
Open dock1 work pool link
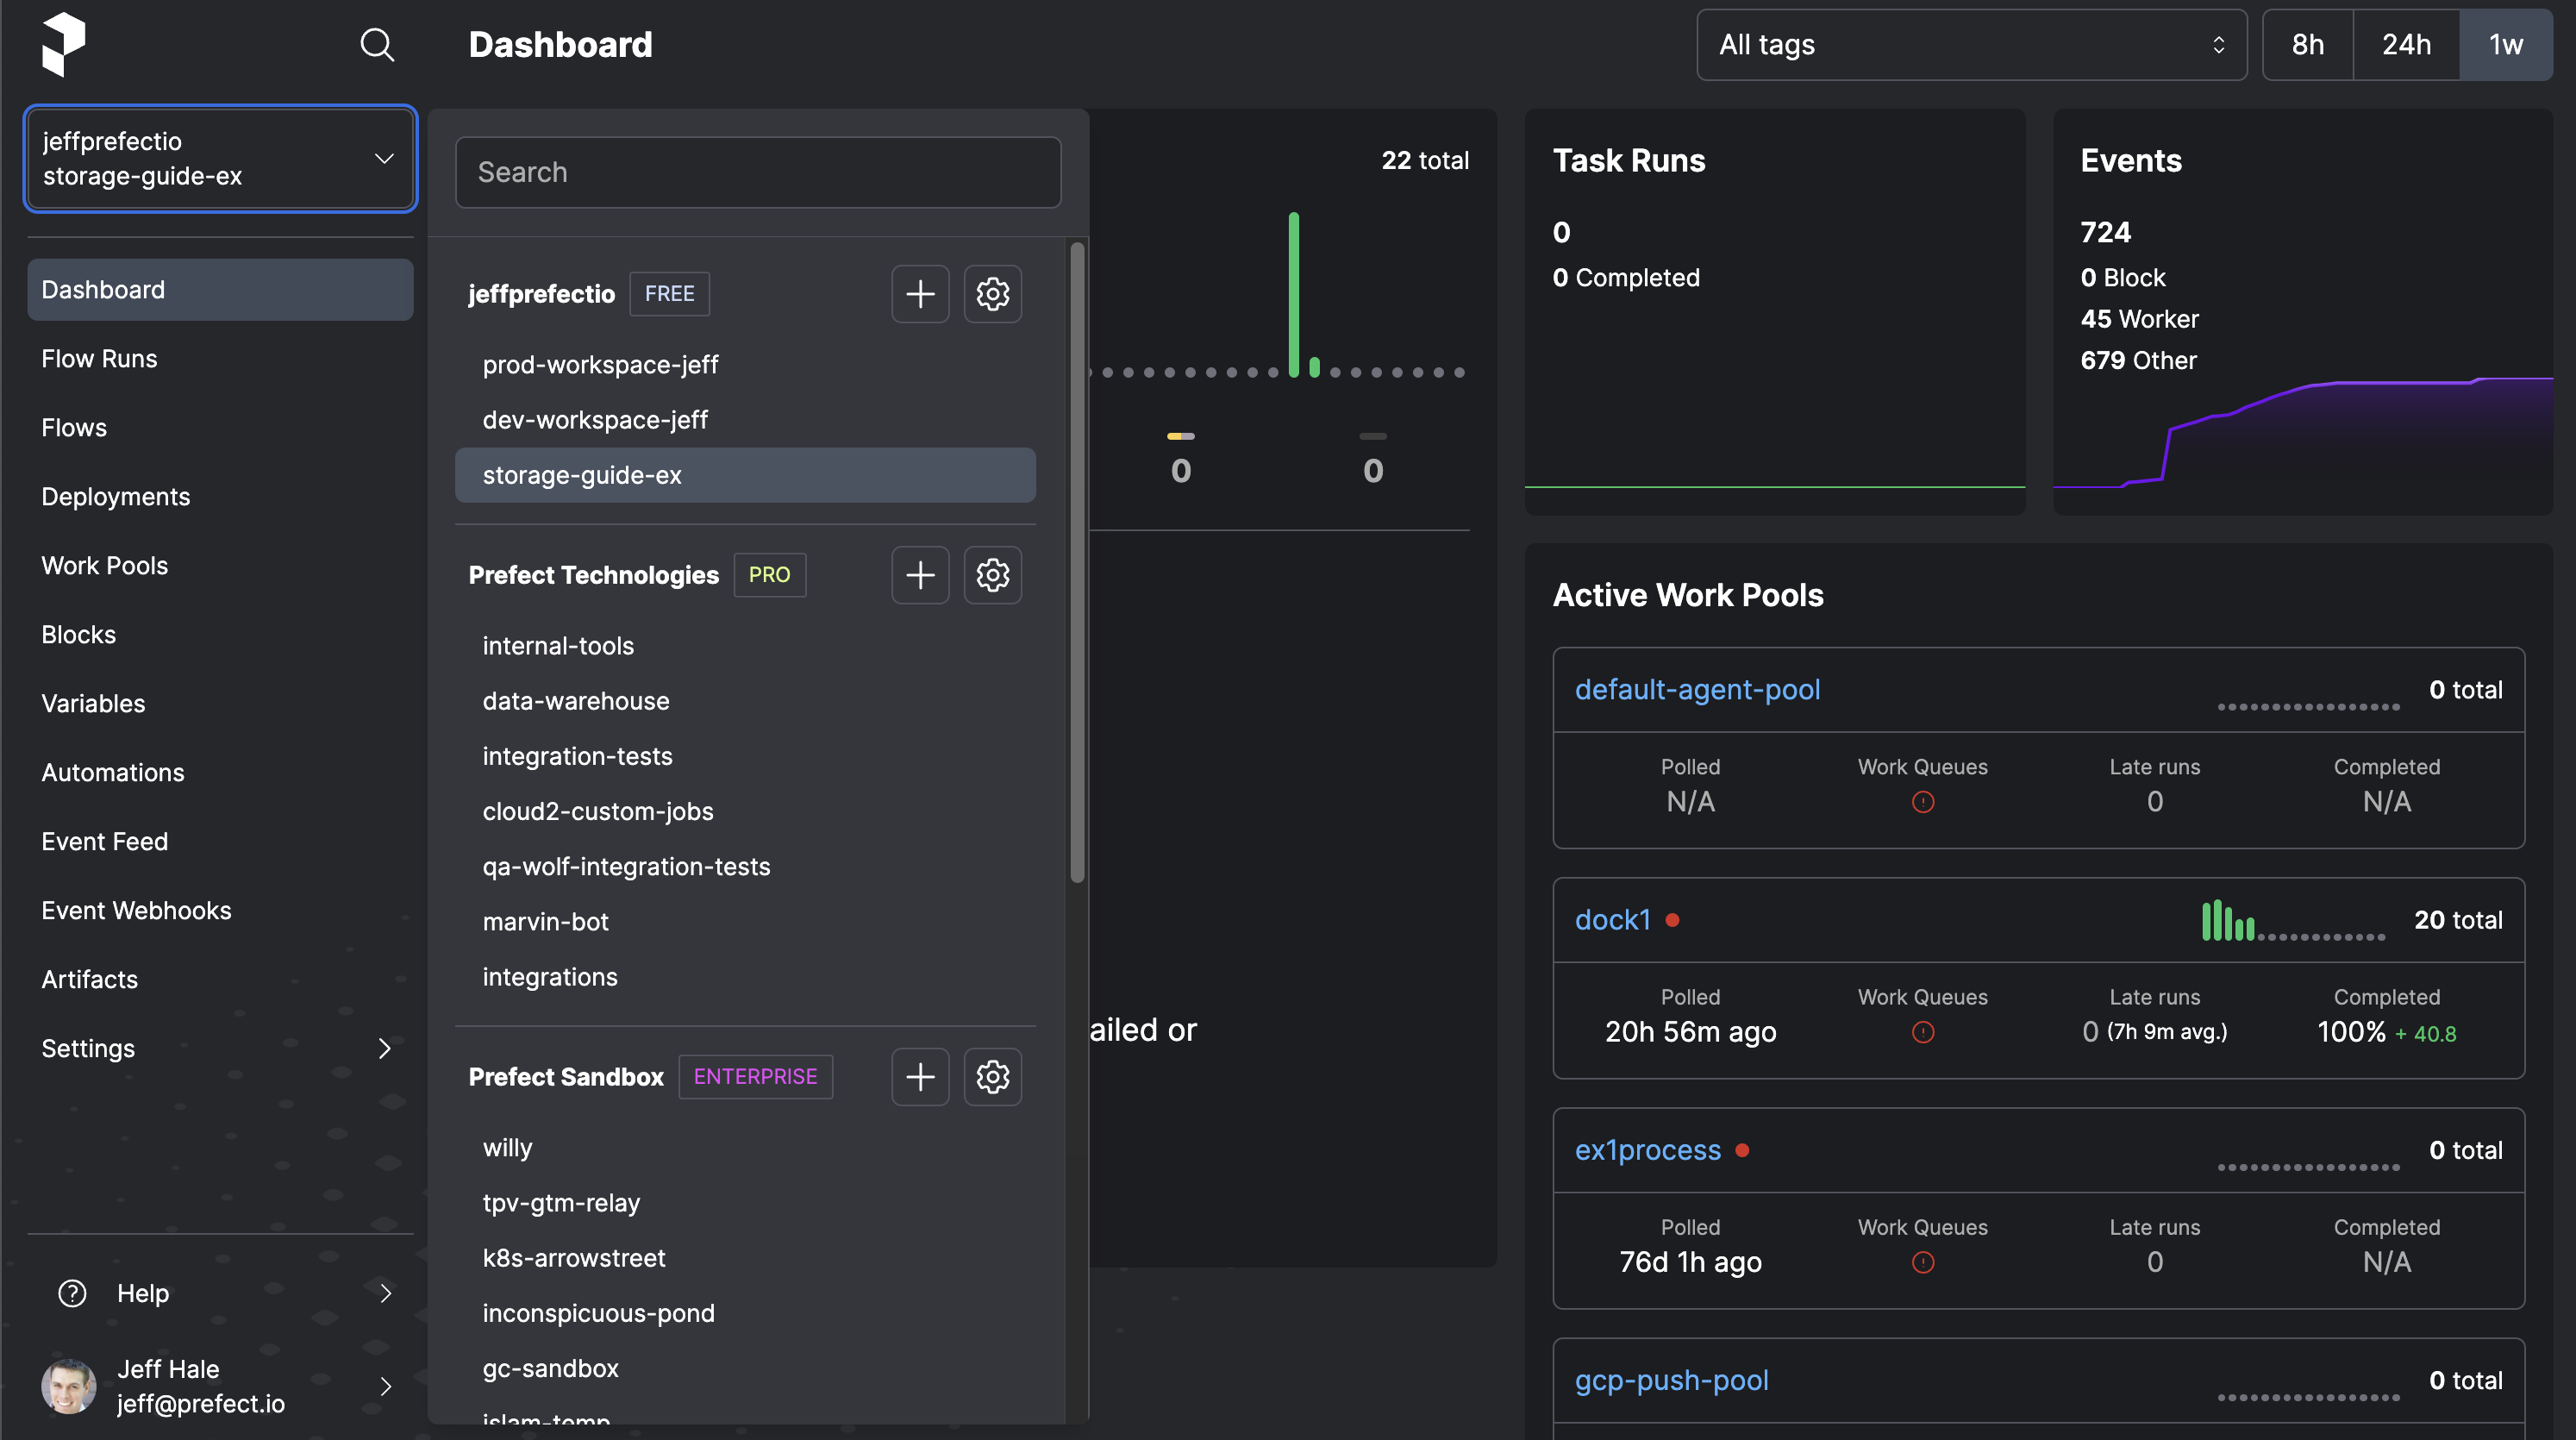click(x=1612, y=920)
